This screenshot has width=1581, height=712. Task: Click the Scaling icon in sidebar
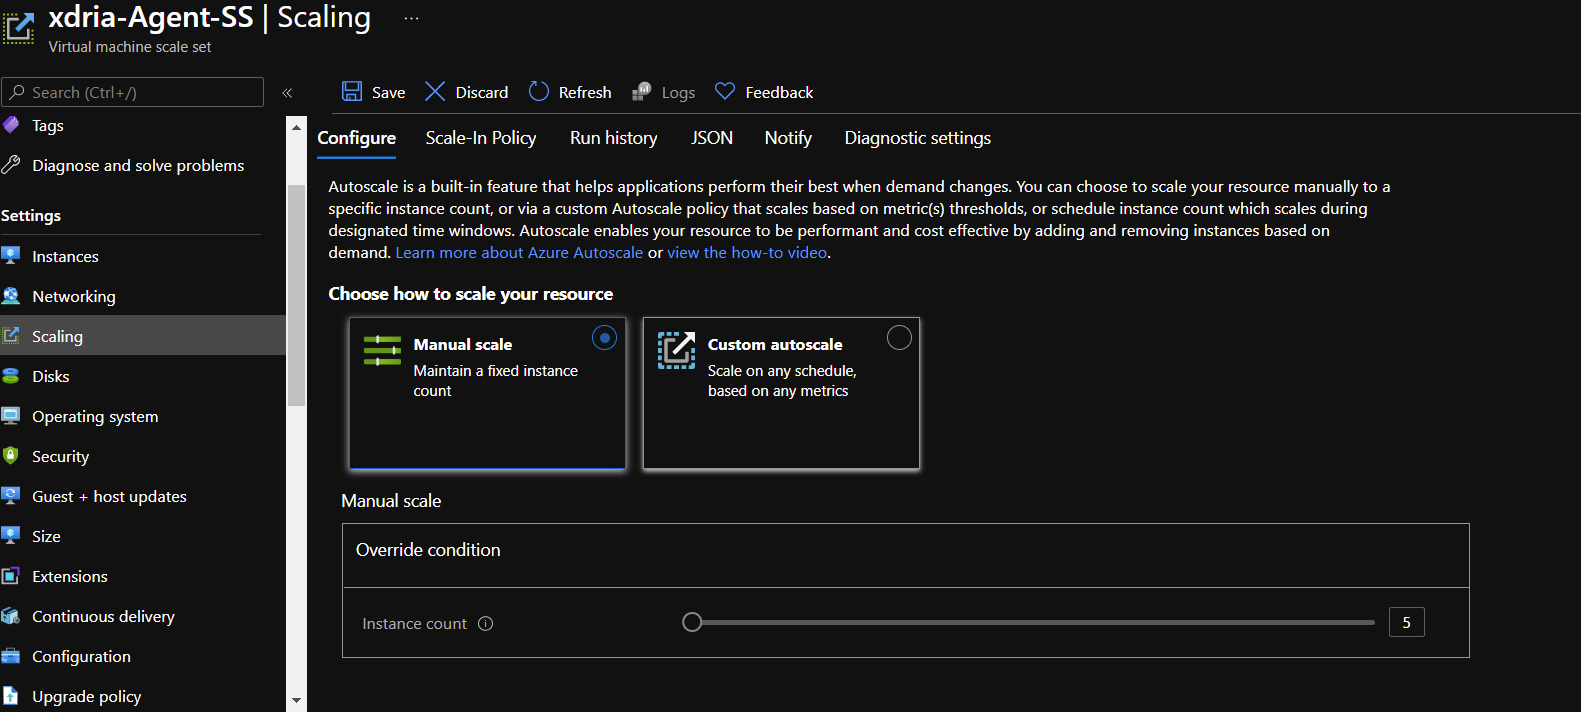click(11, 336)
